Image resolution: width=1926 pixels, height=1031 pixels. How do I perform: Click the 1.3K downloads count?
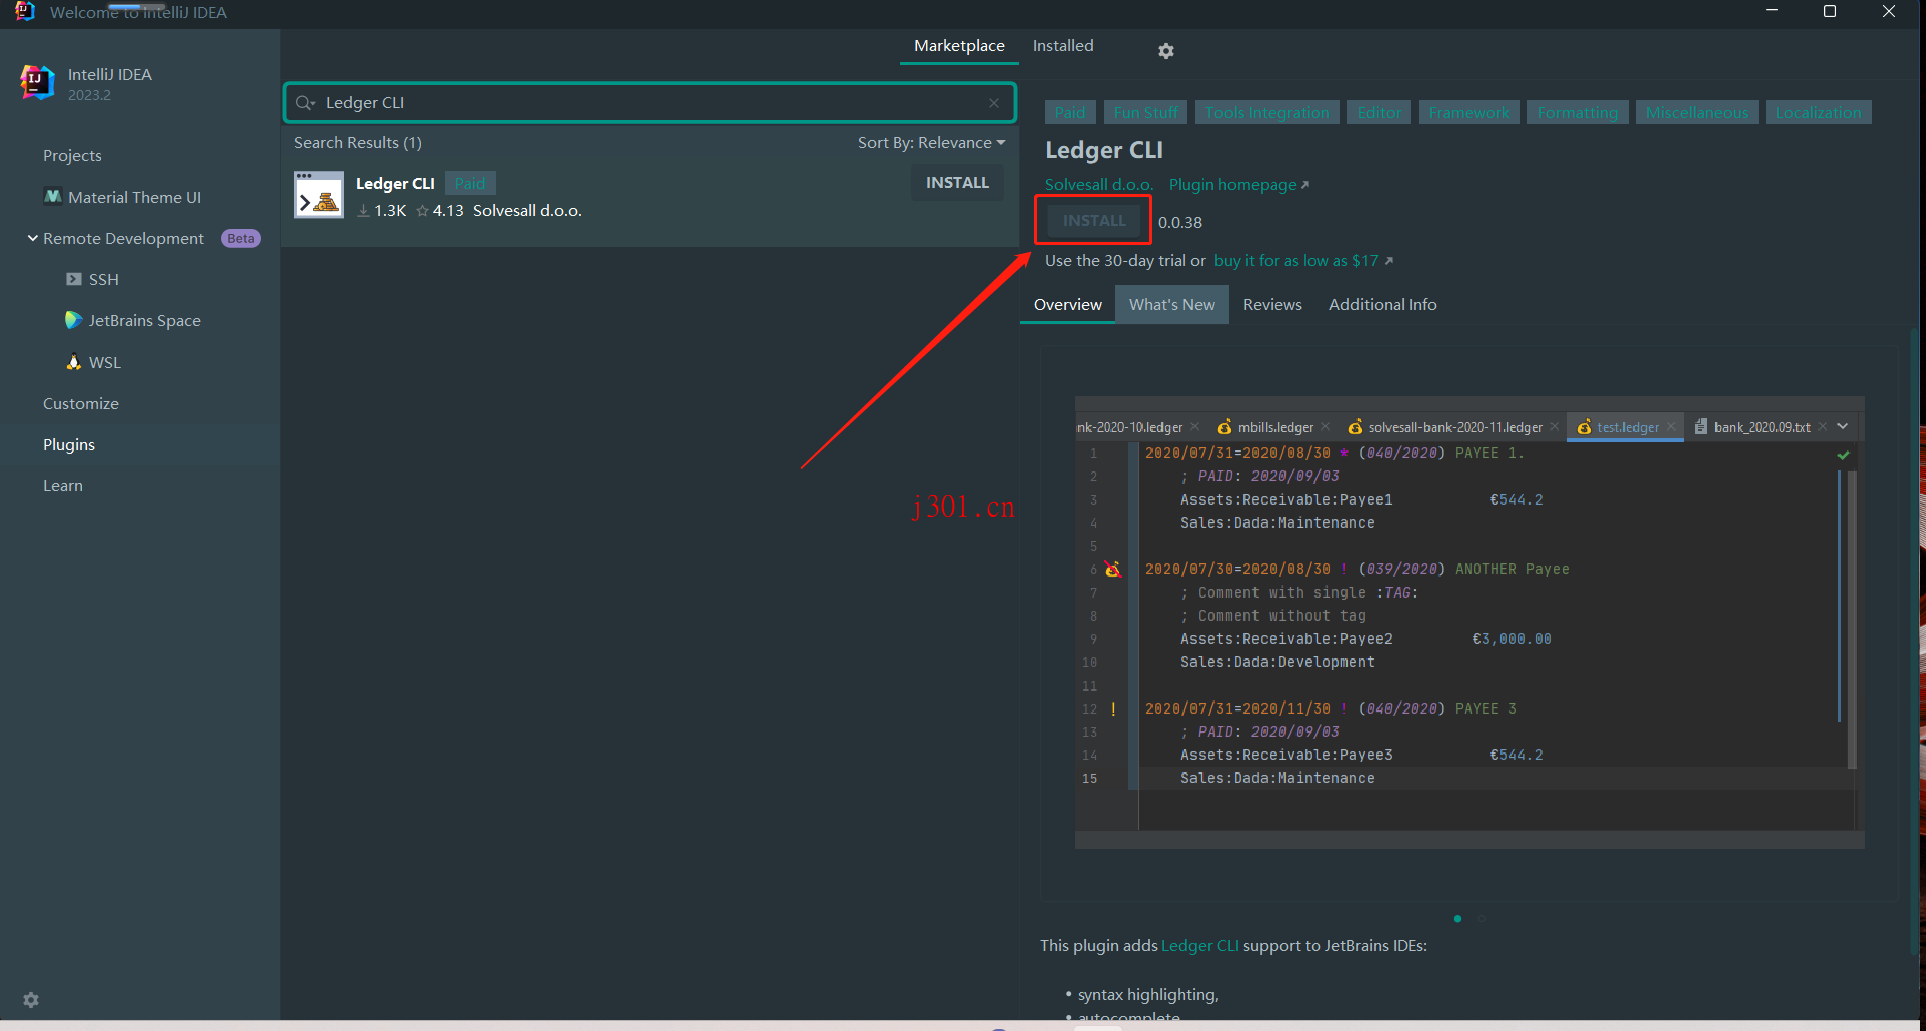tap(381, 211)
